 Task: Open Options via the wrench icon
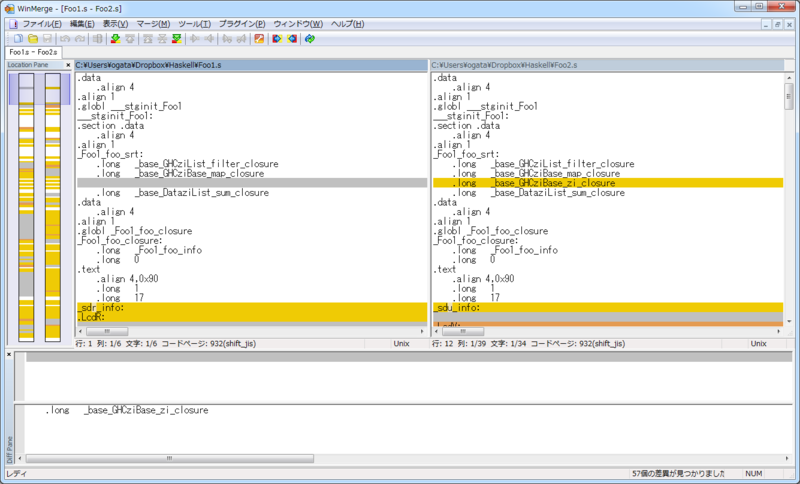coord(259,39)
